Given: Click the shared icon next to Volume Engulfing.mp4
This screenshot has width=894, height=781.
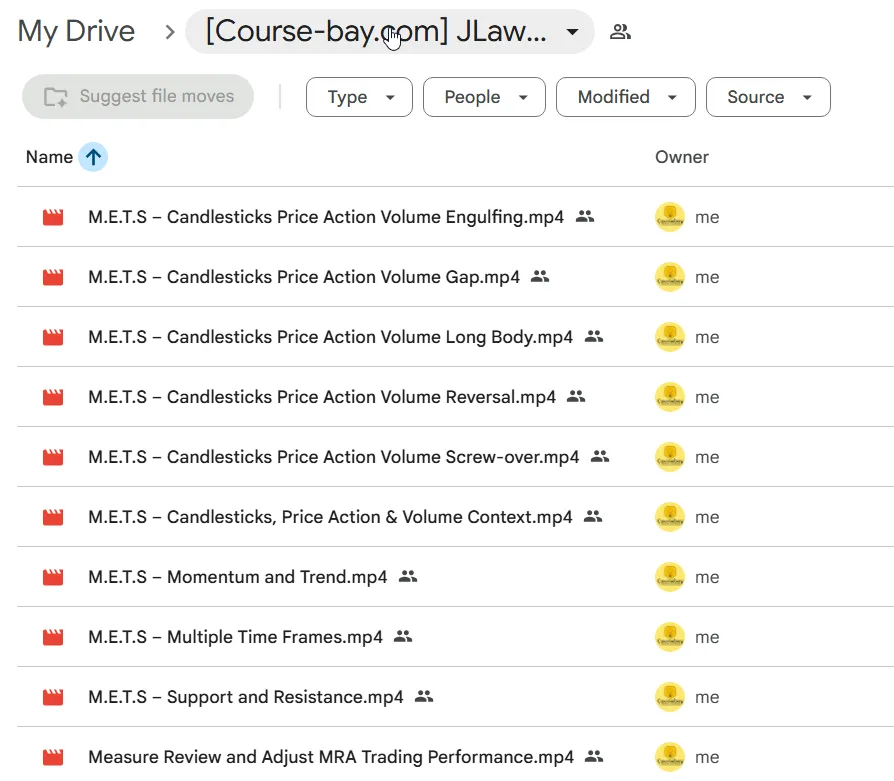Looking at the screenshot, I should tap(585, 217).
